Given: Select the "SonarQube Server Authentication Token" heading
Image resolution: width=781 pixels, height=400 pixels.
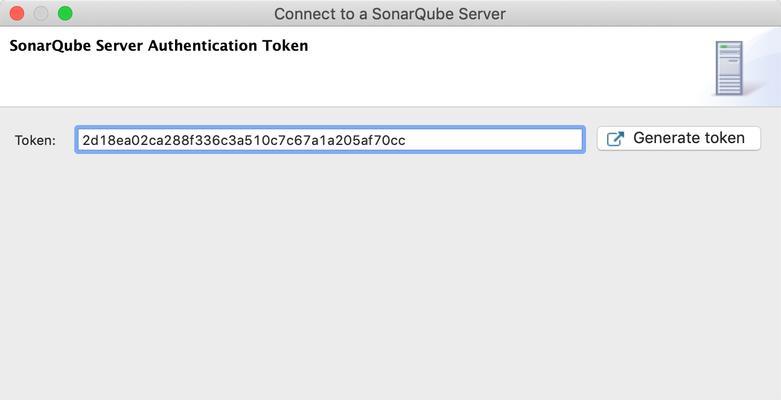Looking at the screenshot, I should (159, 46).
